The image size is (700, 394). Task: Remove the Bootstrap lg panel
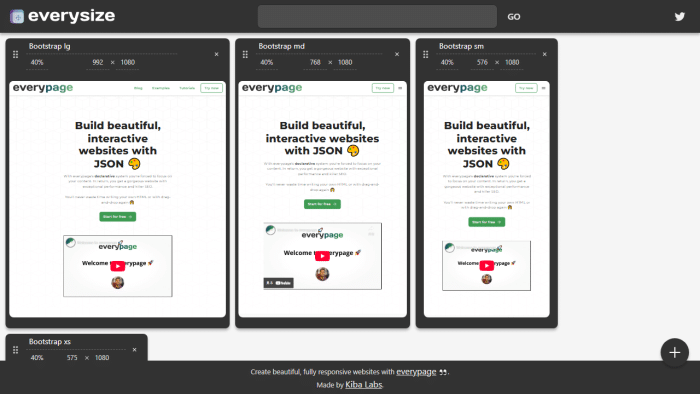coord(217,54)
